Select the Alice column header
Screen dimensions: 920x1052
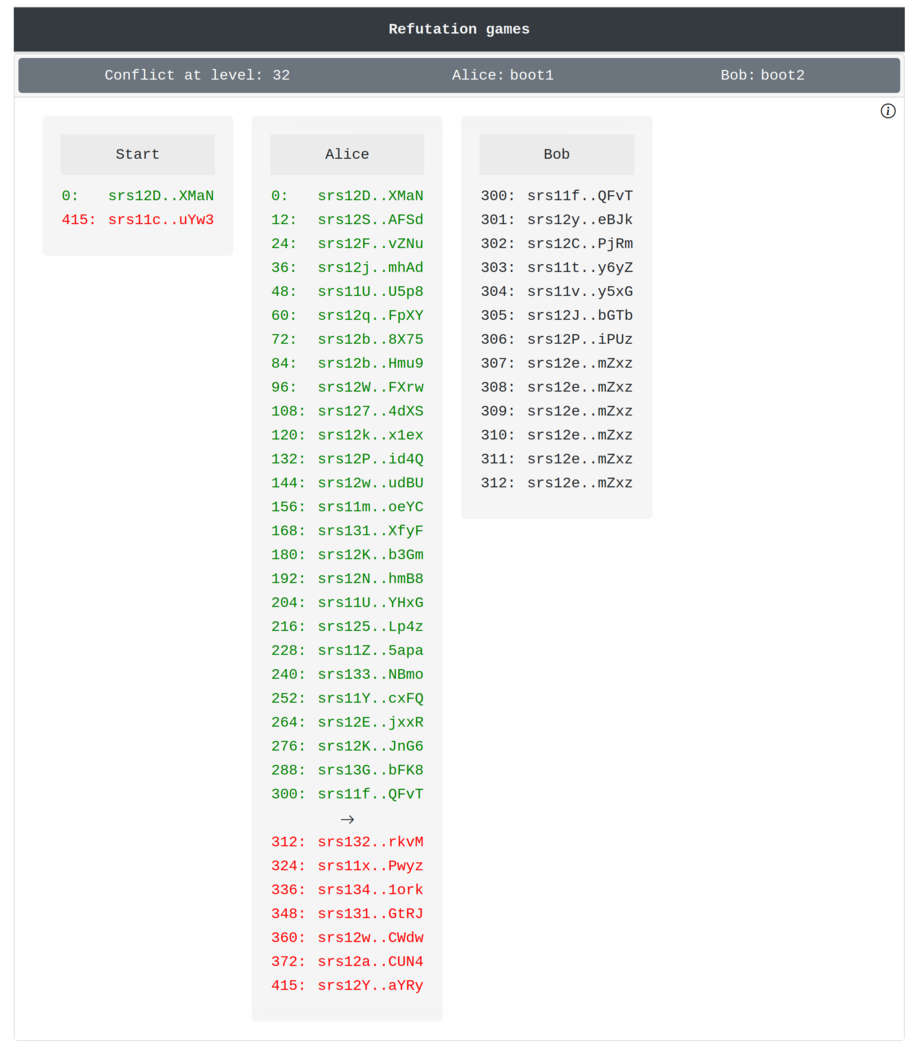pos(347,154)
